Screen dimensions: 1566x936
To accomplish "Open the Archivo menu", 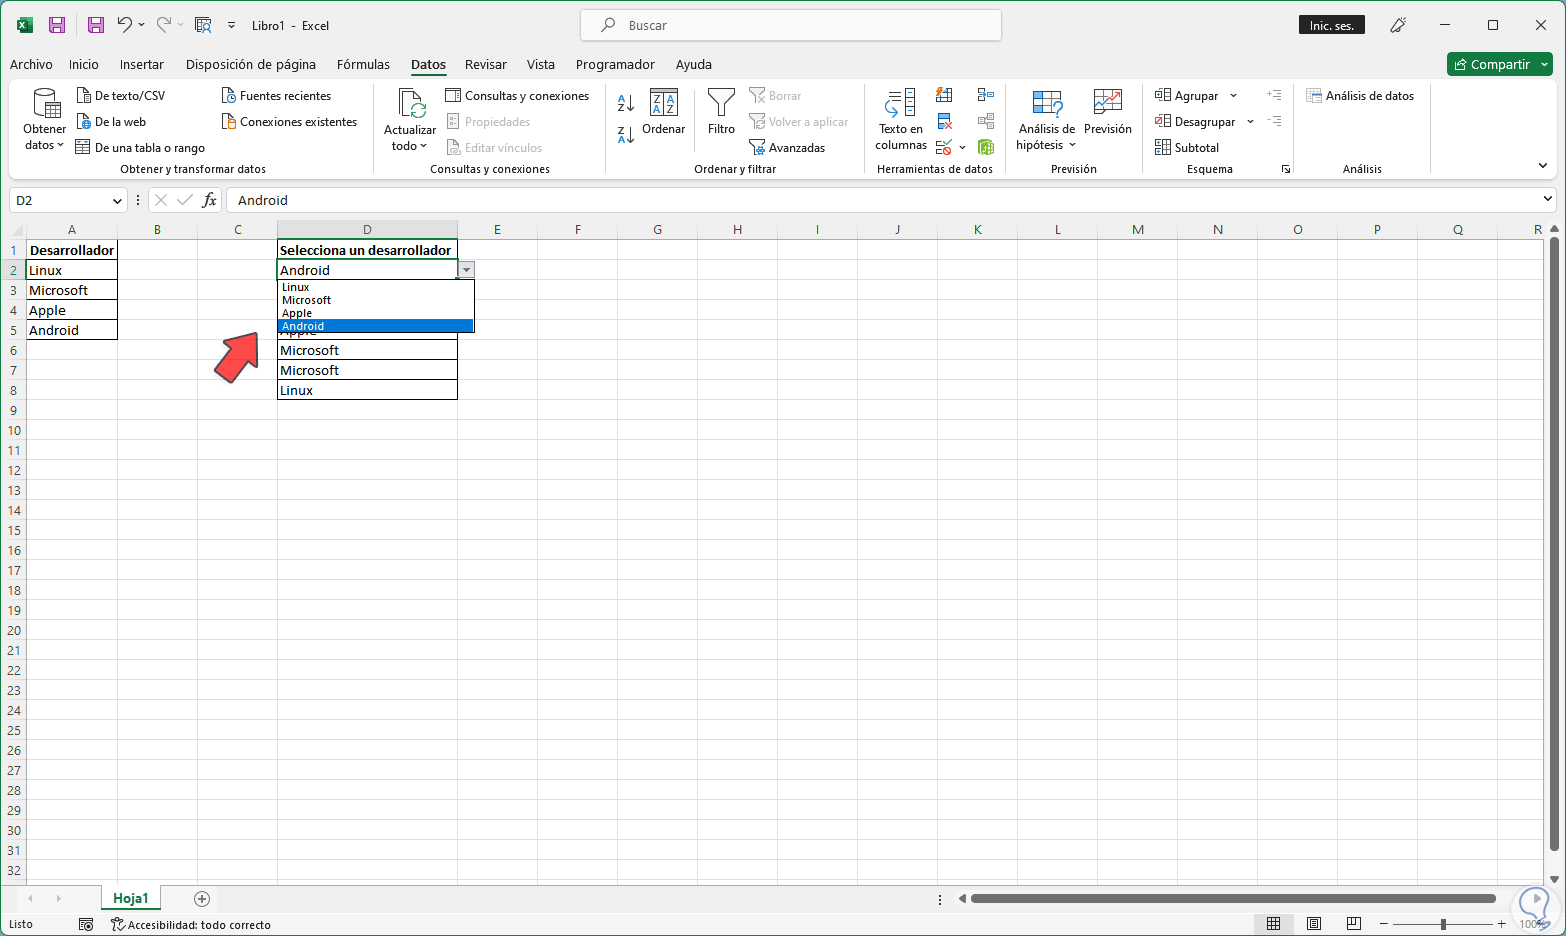I will coord(31,64).
